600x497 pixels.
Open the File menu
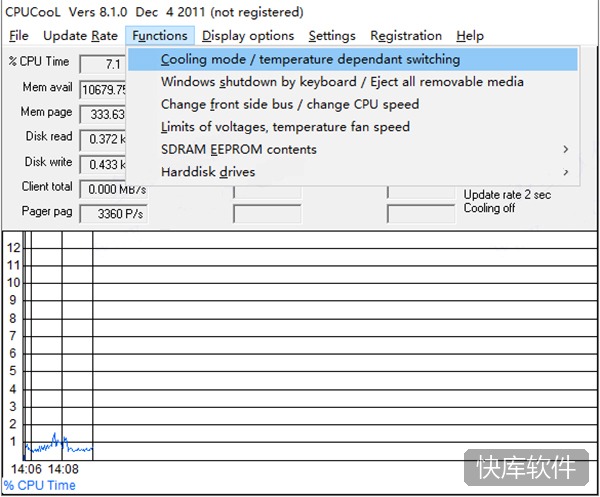19,36
